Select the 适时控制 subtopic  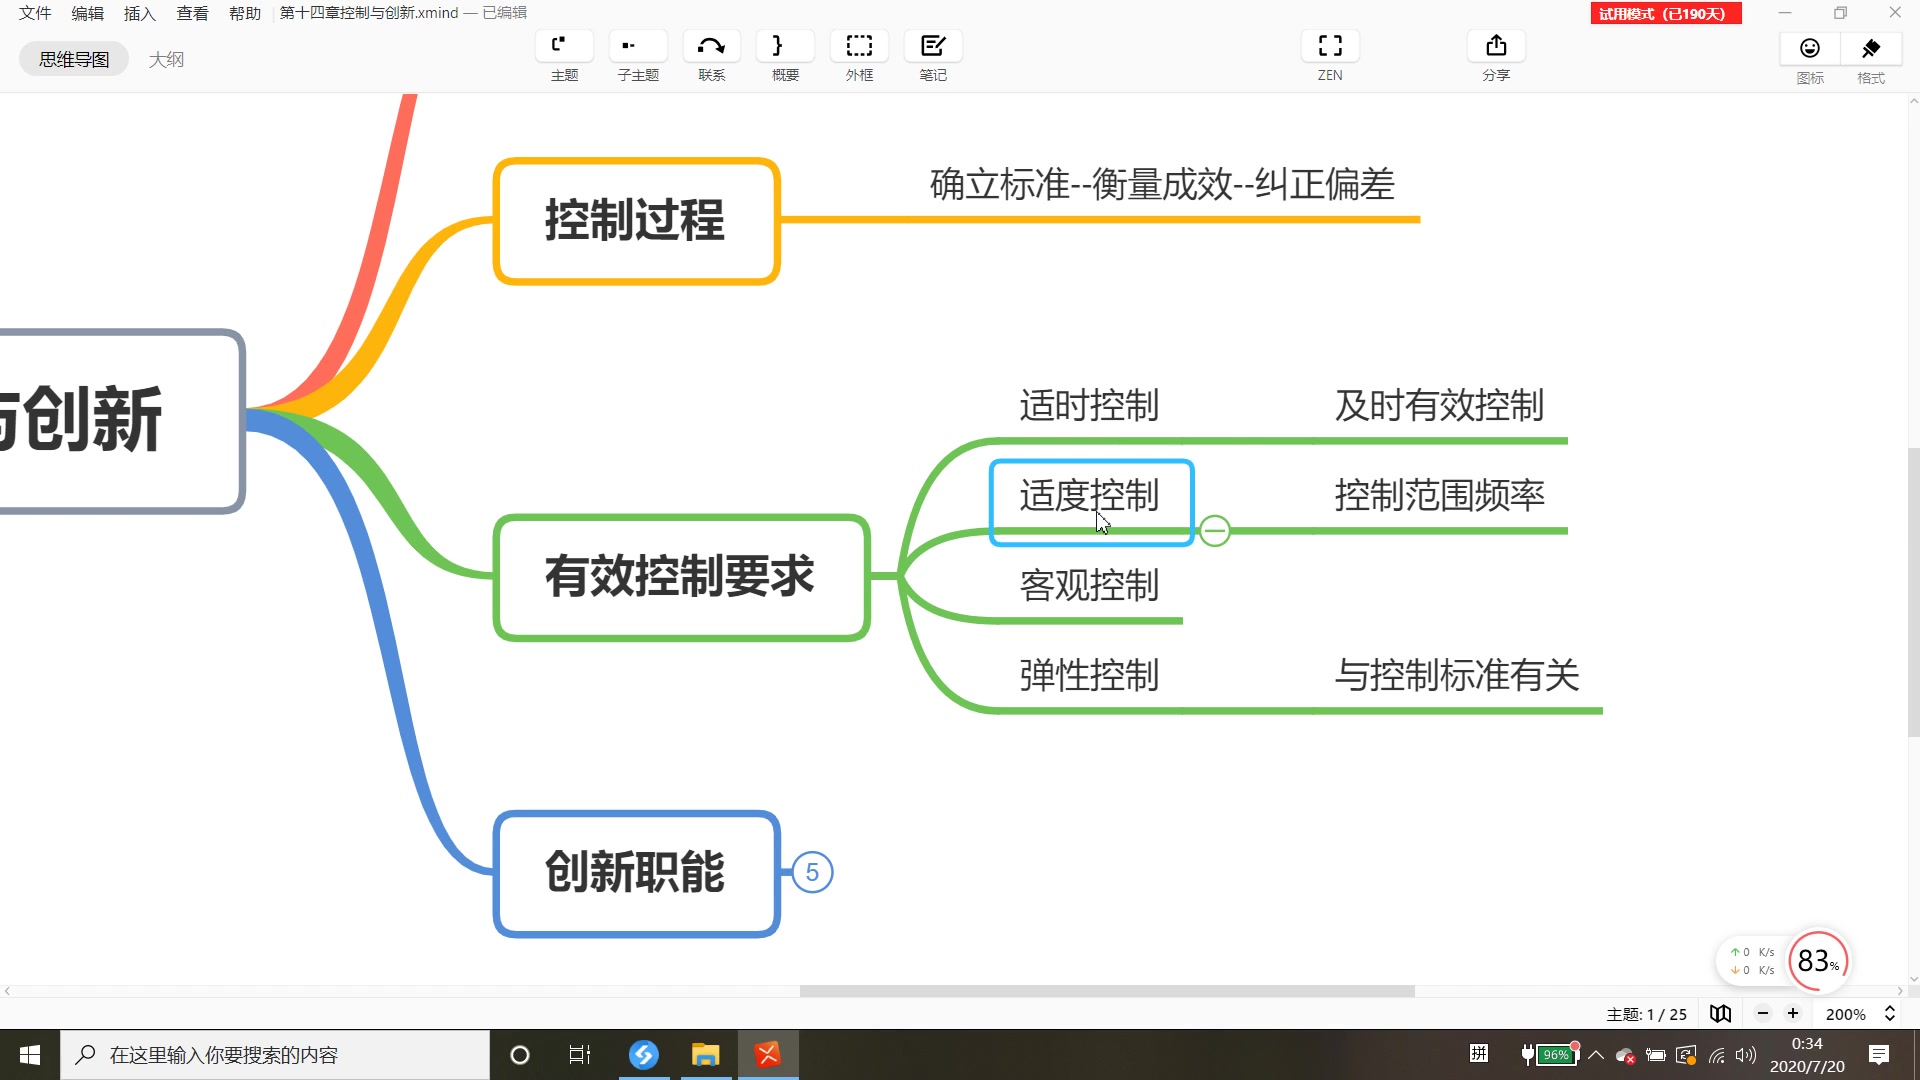click(x=1089, y=406)
